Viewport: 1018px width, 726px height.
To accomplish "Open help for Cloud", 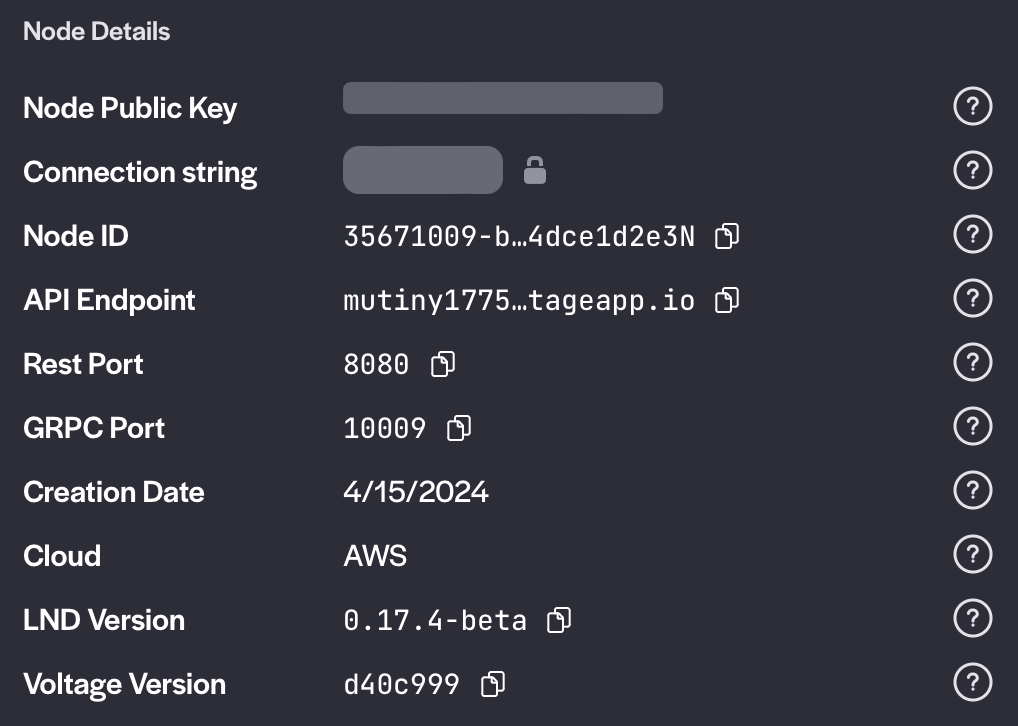I will (x=972, y=554).
